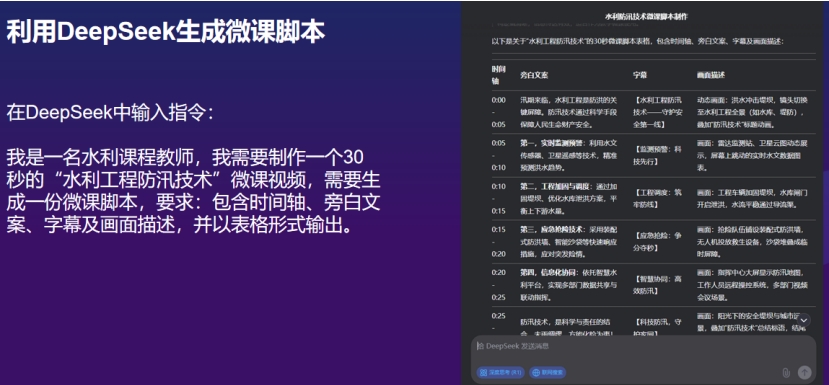The height and width of the screenshot is (385, 829).
Task: Click the time cell 0:15 - 0:20
Action: [499, 242]
